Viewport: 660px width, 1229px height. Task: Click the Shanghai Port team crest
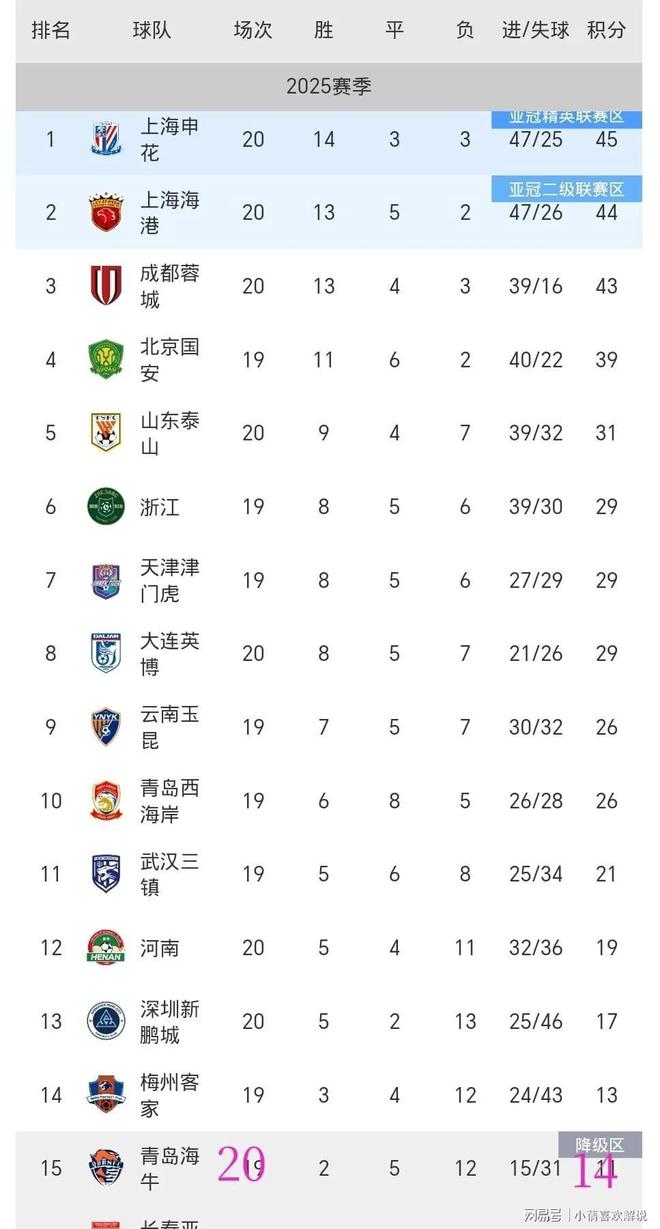click(x=105, y=212)
